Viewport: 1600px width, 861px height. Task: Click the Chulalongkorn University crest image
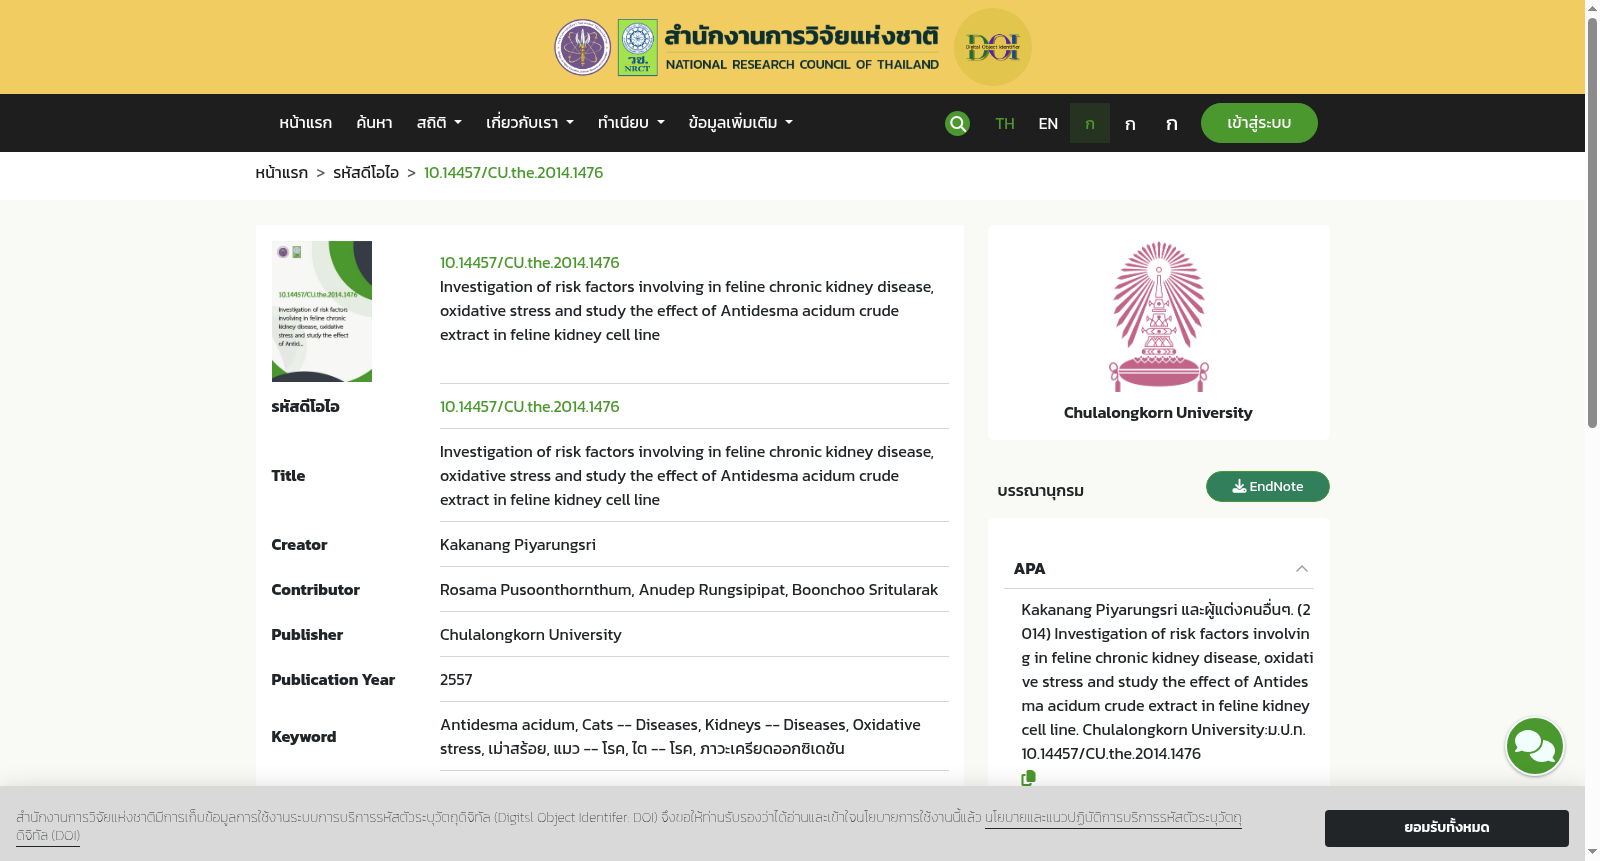1158,316
